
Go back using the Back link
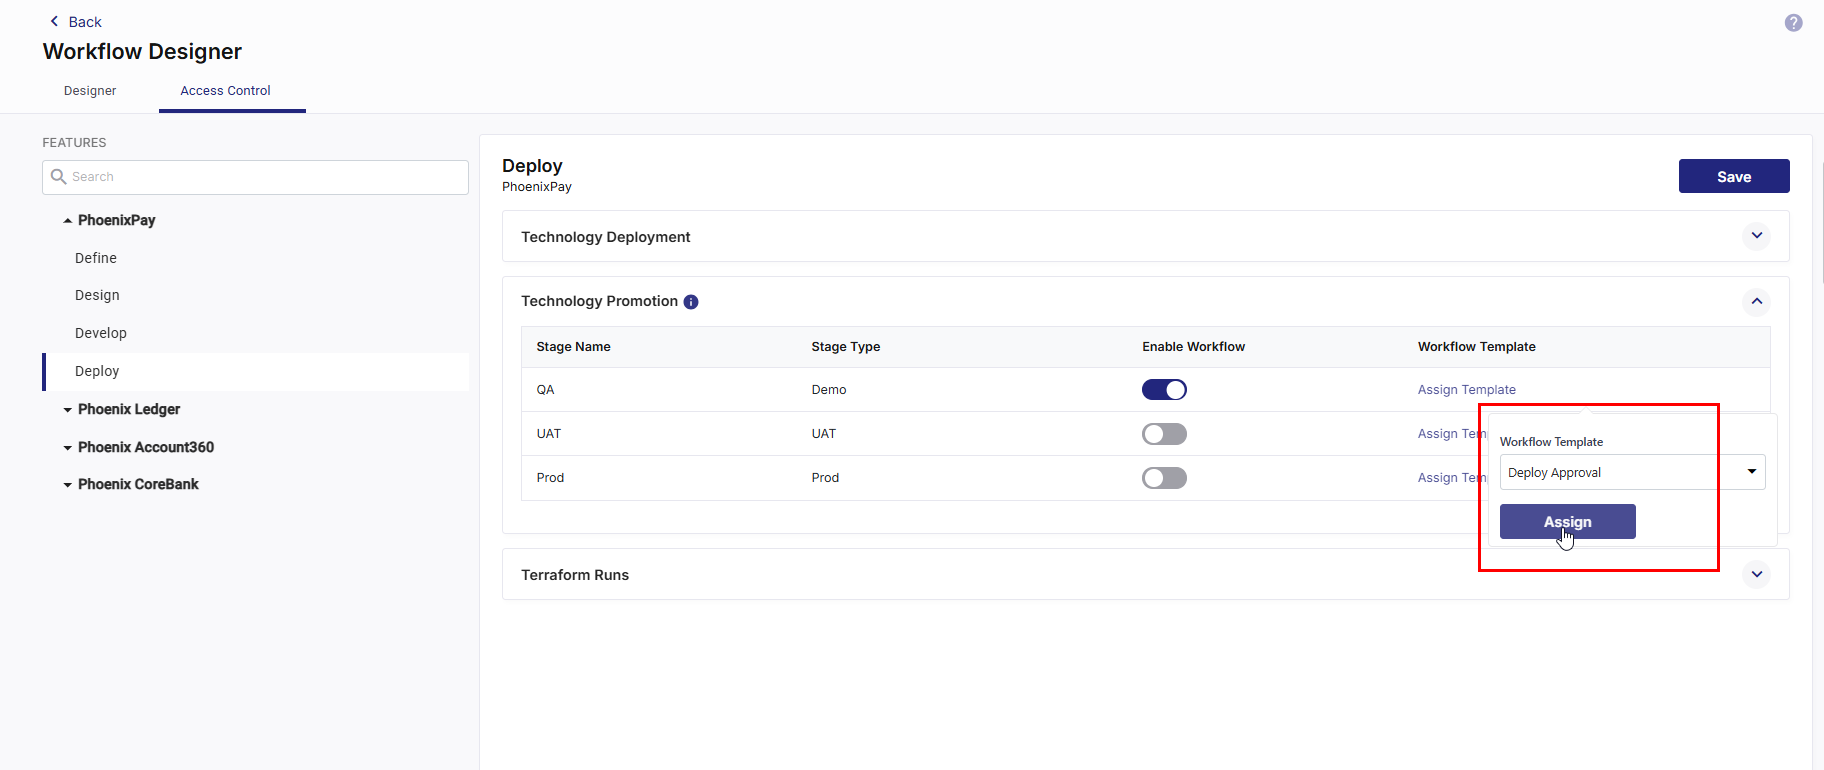(x=76, y=22)
